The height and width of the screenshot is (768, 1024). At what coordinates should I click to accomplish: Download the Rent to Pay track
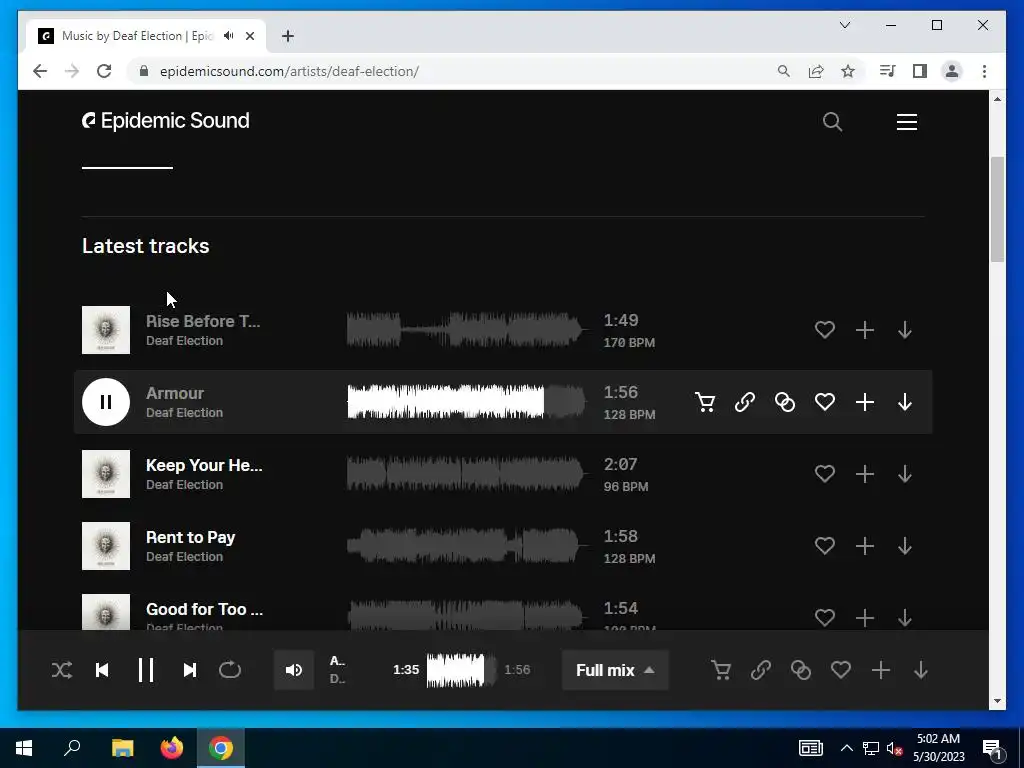[x=904, y=545]
